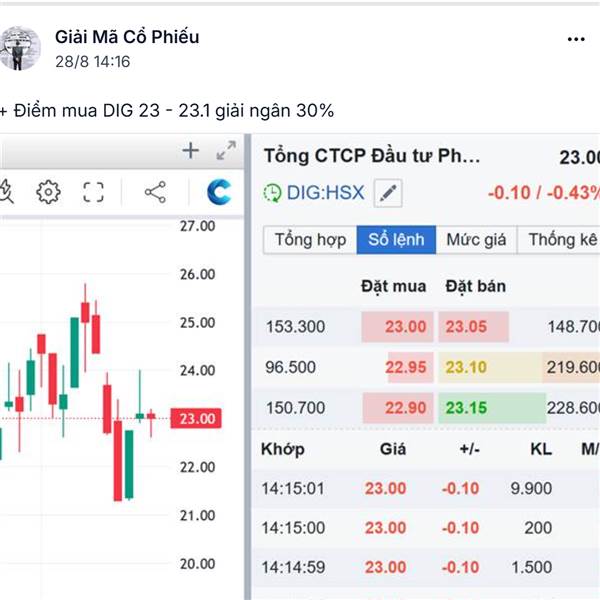The height and width of the screenshot is (600, 600).
Task: Click the green 23.15 ask price cell
Action: click(x=466, y=407)
